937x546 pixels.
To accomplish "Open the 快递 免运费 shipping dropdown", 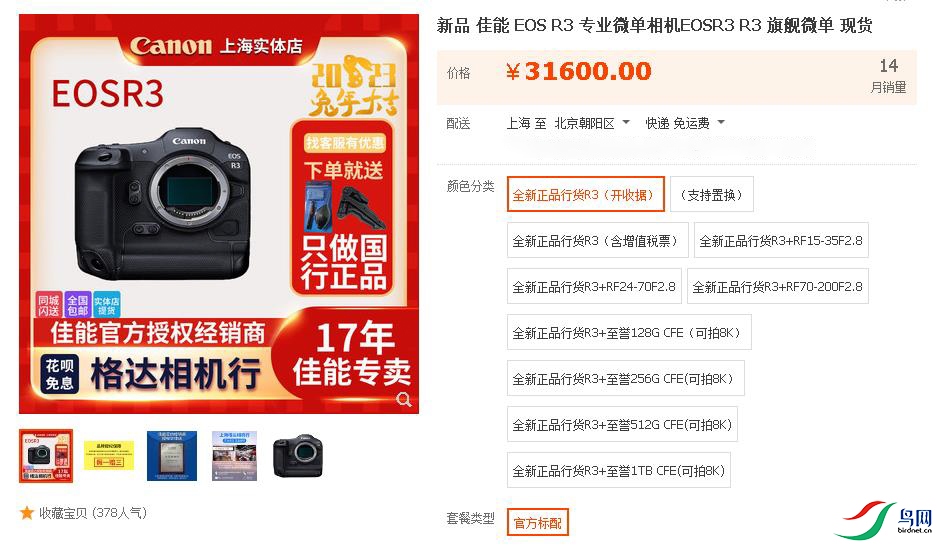I will pyautogui.click(x=685, y=123).
